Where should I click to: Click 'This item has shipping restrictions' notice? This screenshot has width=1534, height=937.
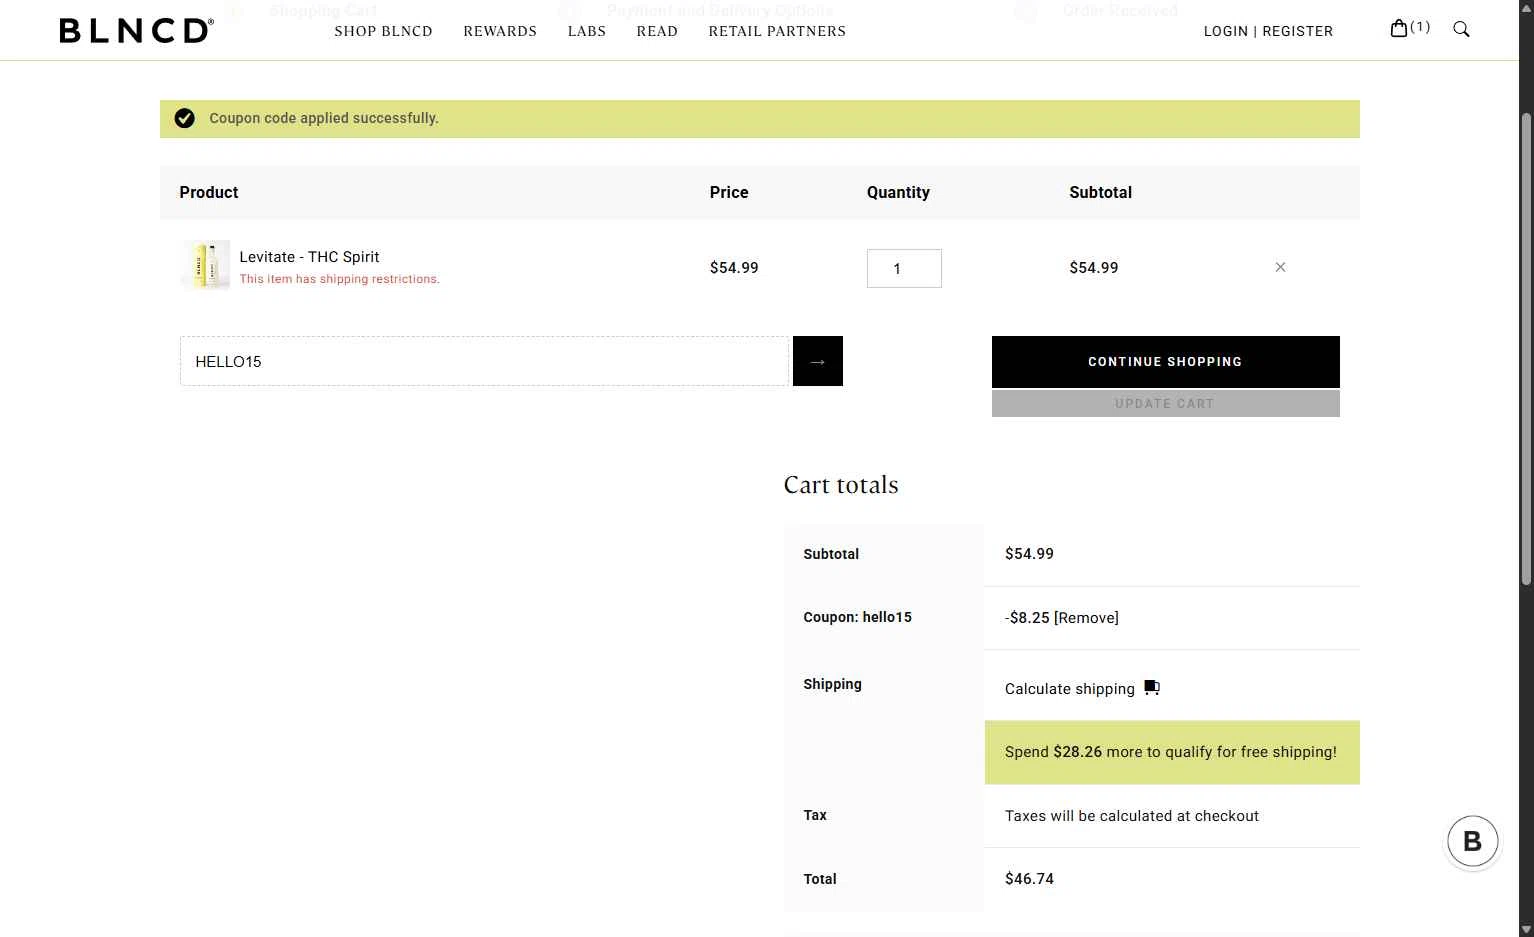339,279
